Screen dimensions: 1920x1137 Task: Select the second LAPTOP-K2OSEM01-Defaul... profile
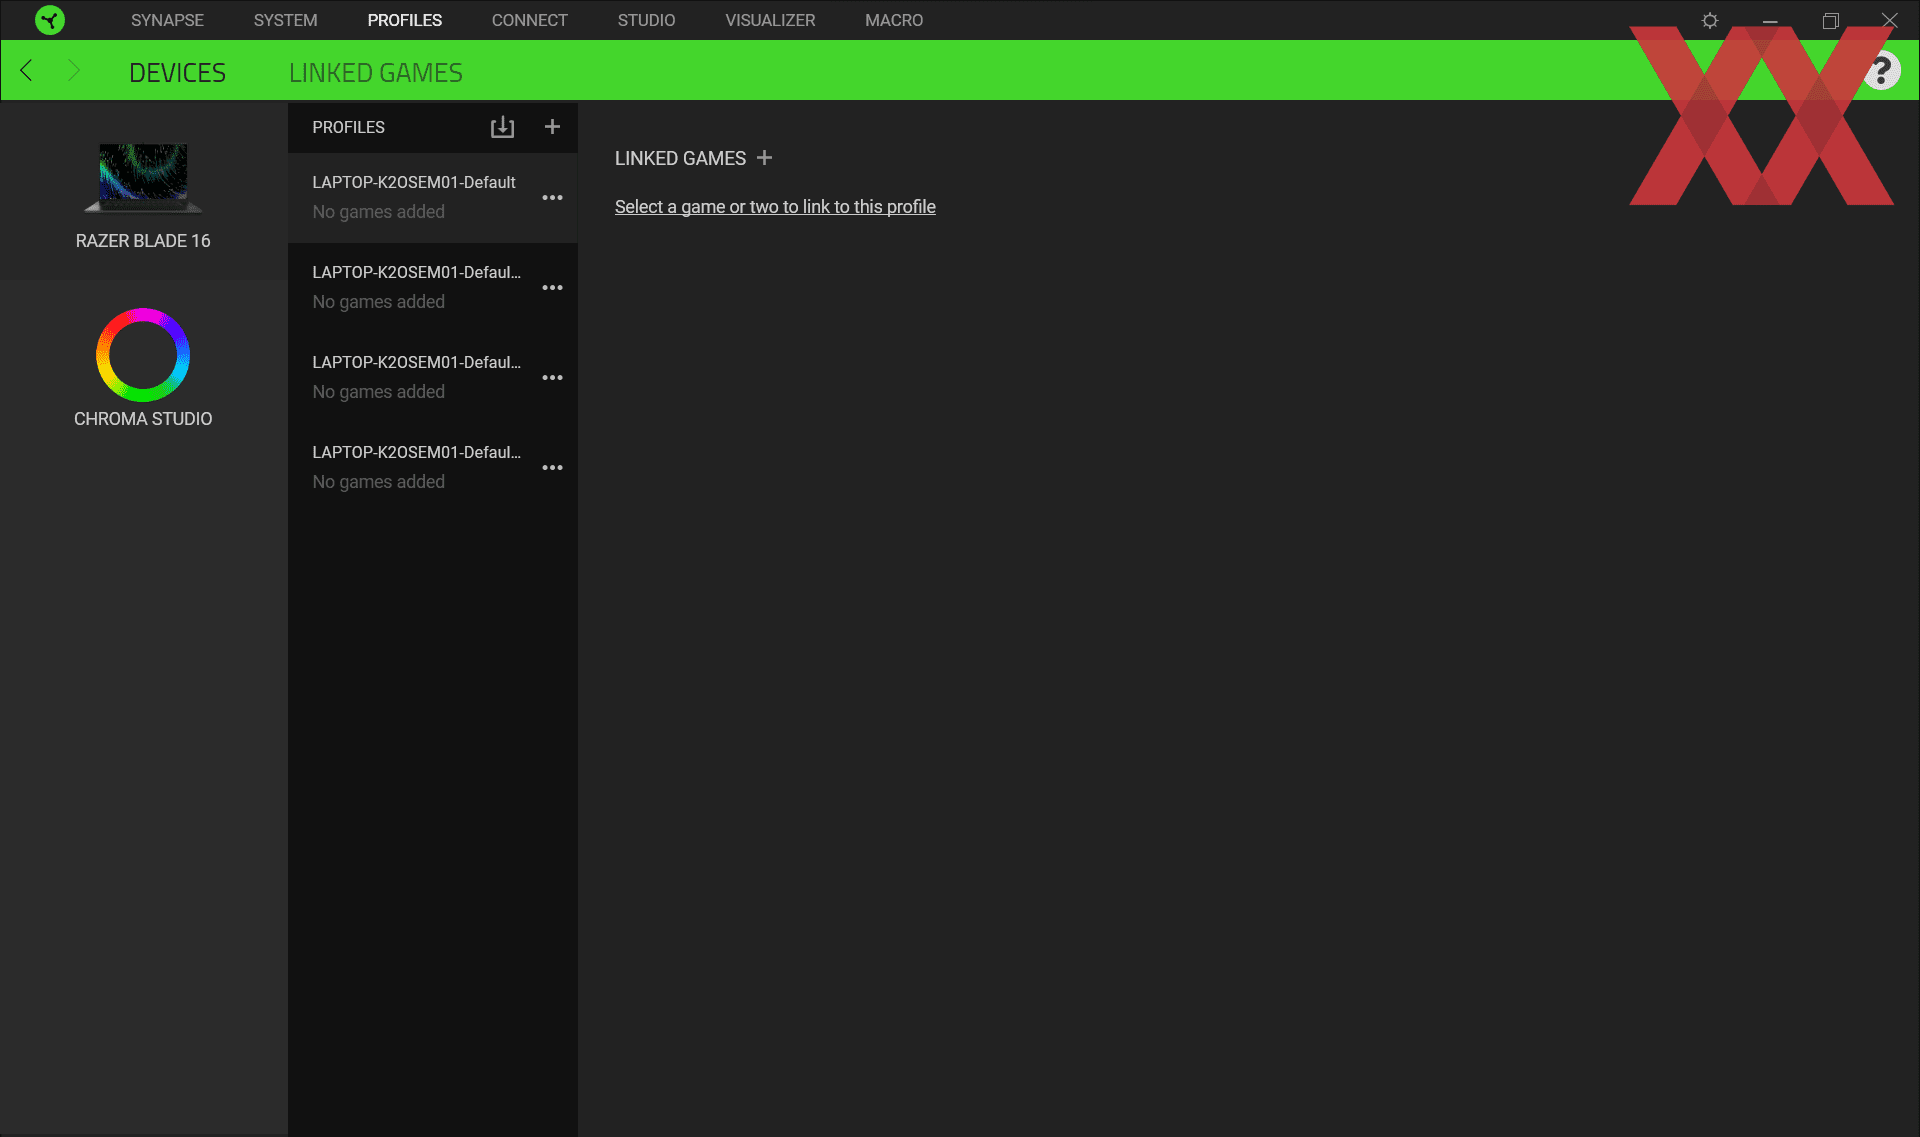click(433, 287)
